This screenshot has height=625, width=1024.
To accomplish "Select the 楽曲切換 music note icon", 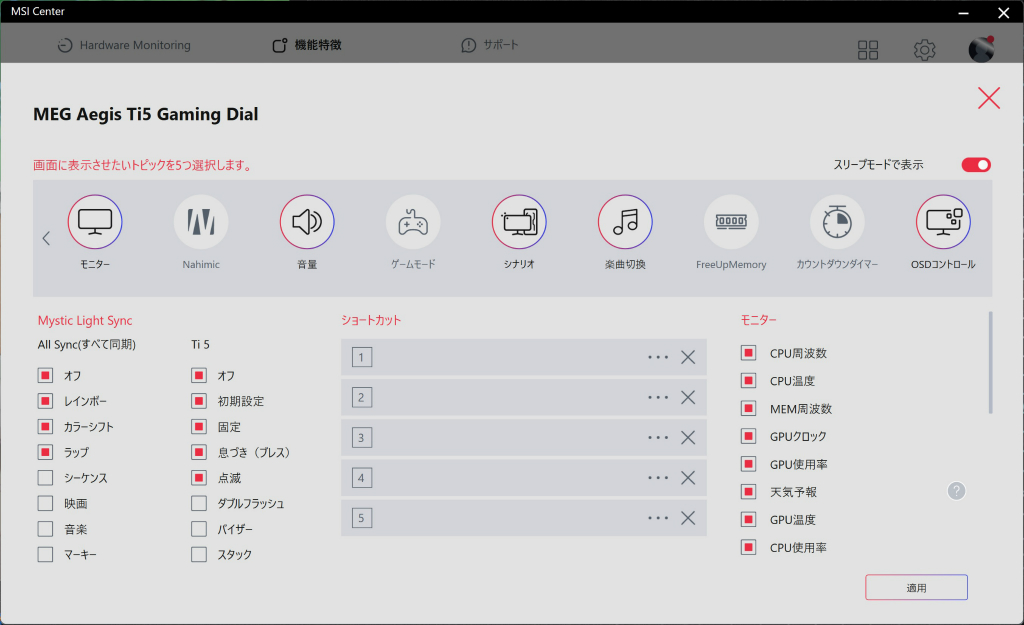I will coord(625,222).
